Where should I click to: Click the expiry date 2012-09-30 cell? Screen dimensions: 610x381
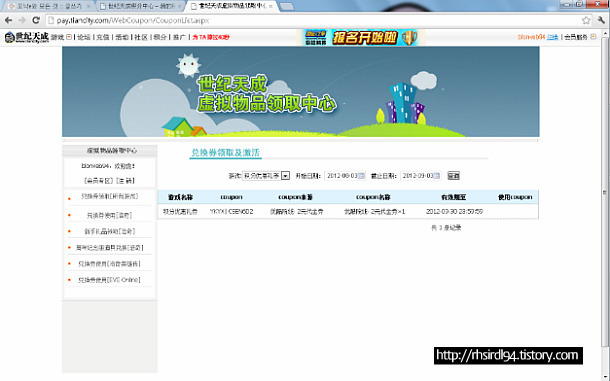tap(454, 212)
